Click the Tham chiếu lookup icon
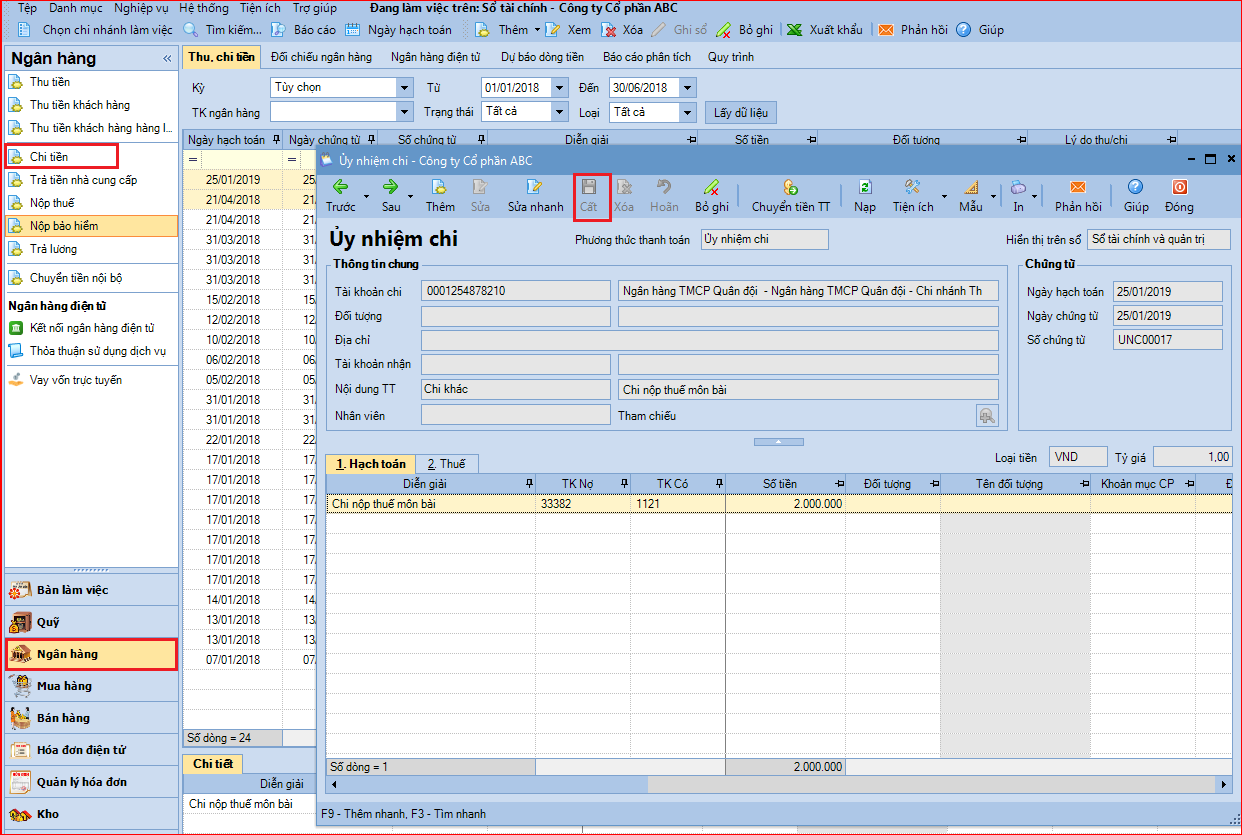 click(987, 416)
